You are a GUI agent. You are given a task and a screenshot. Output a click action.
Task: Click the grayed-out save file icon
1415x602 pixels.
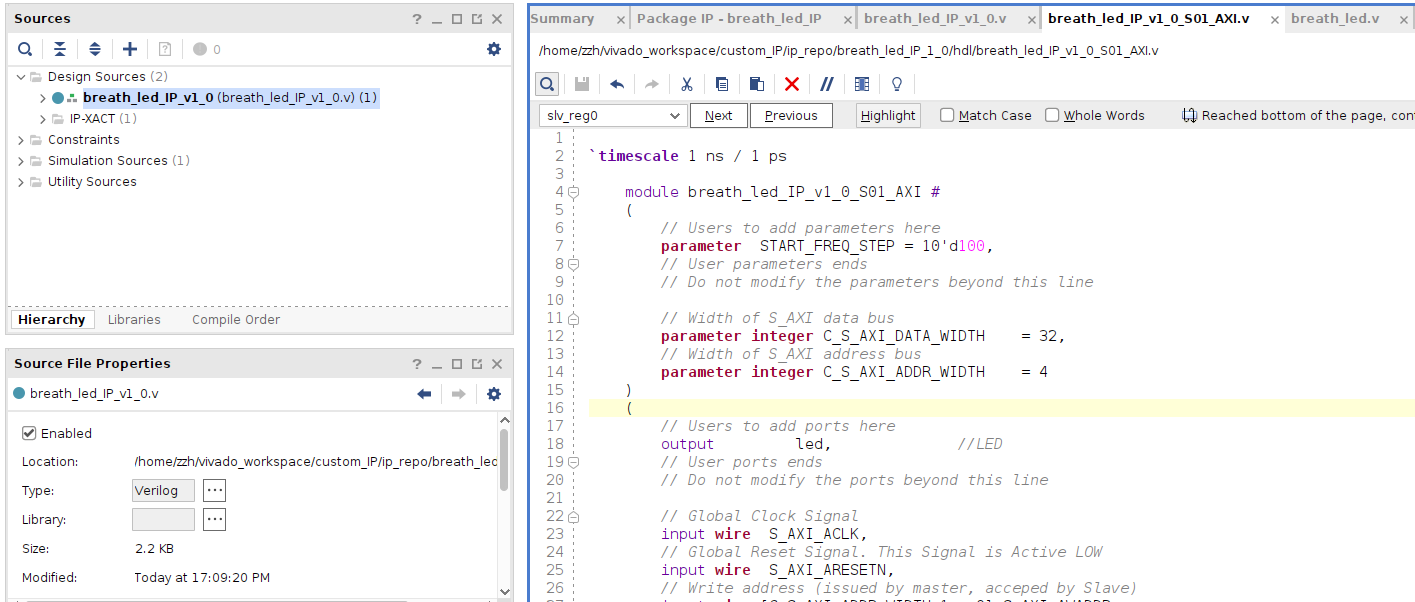pos(582,84)
